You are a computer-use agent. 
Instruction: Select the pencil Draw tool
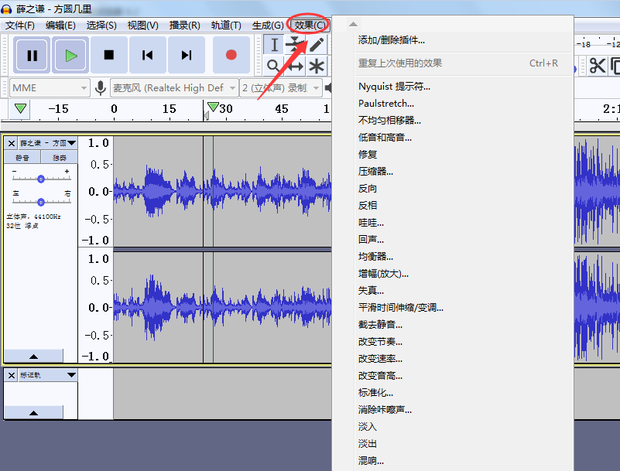317,44
